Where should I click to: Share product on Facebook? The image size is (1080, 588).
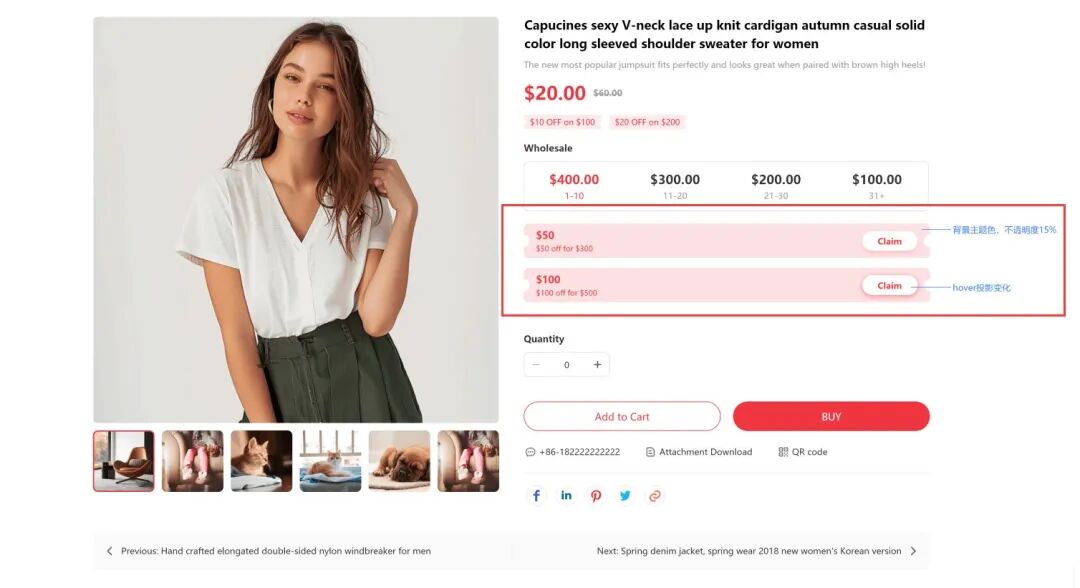pyautogui.click(x=537, y=496)
